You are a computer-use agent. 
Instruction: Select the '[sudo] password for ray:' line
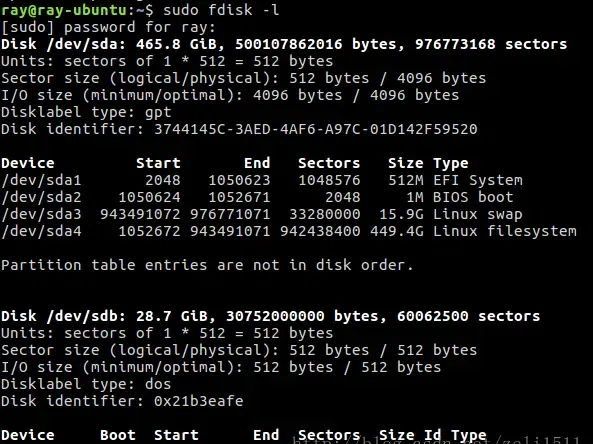108,27
